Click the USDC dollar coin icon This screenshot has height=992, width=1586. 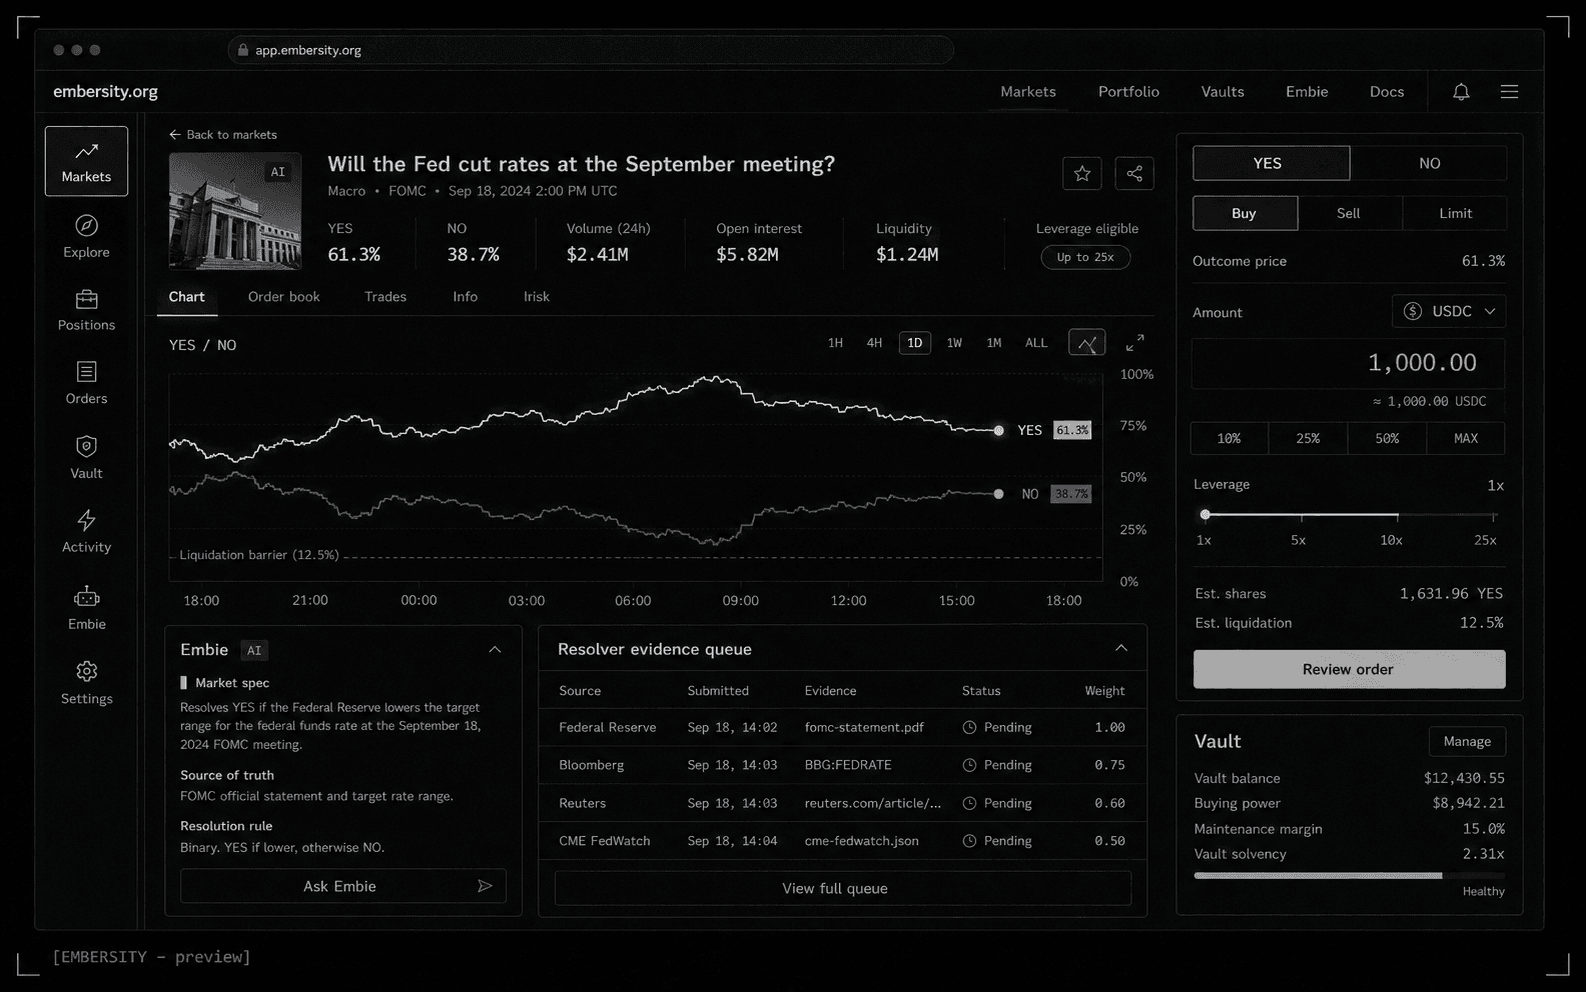click(x=1413, y=311)
